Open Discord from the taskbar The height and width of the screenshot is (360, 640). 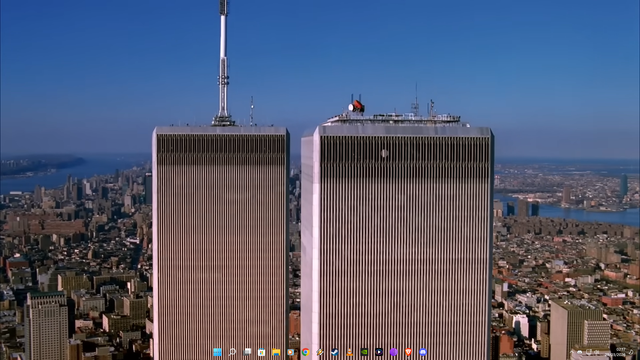coord(423,352)
